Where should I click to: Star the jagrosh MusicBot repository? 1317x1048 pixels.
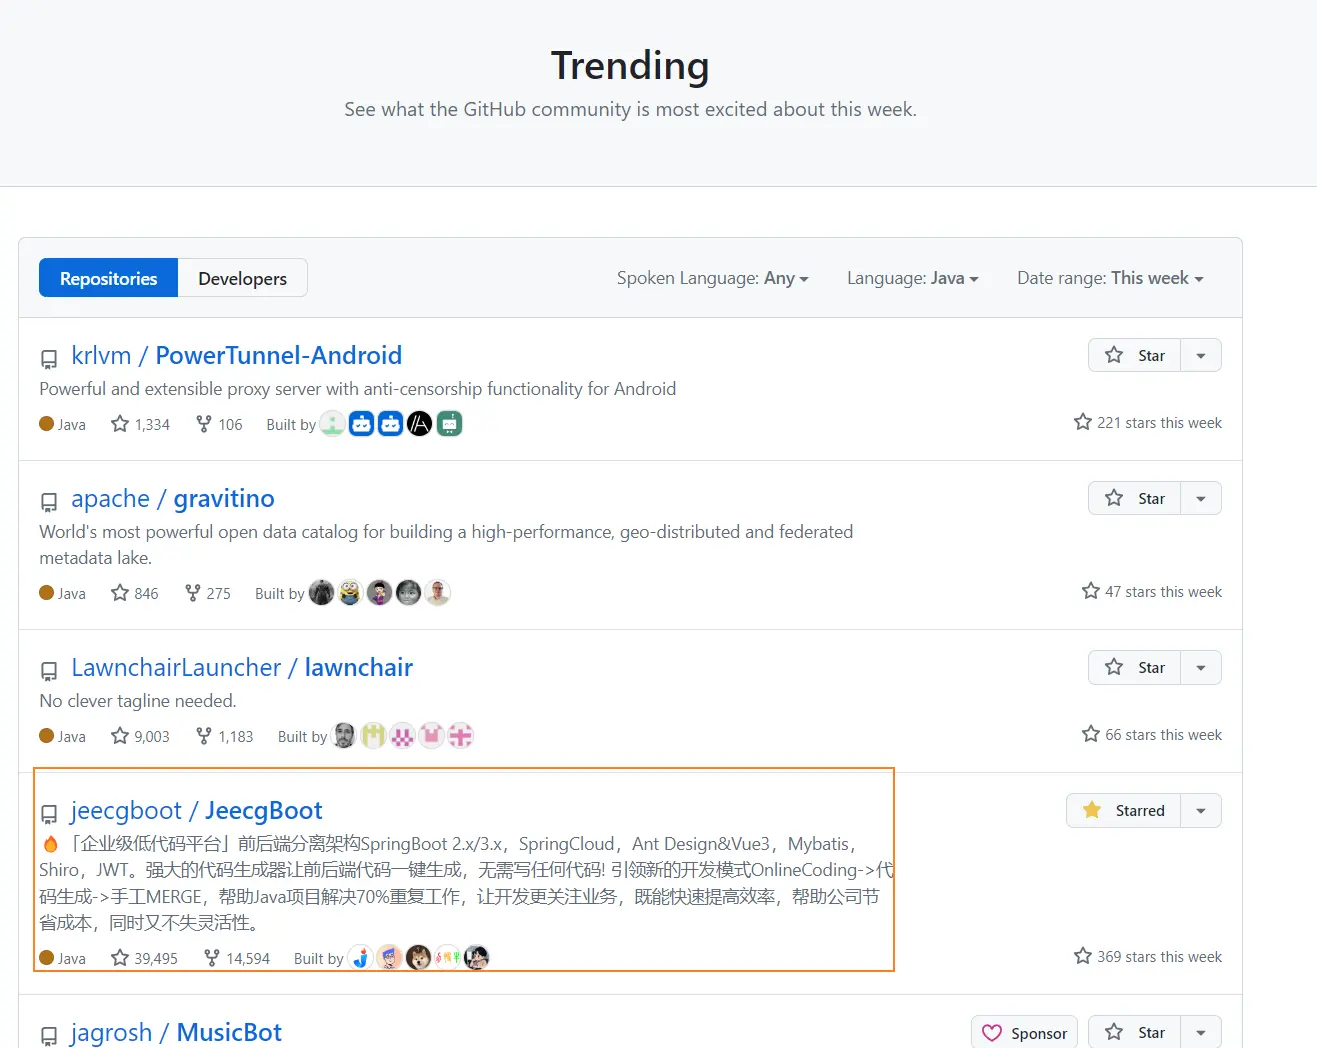(x=1135, y=1032)
